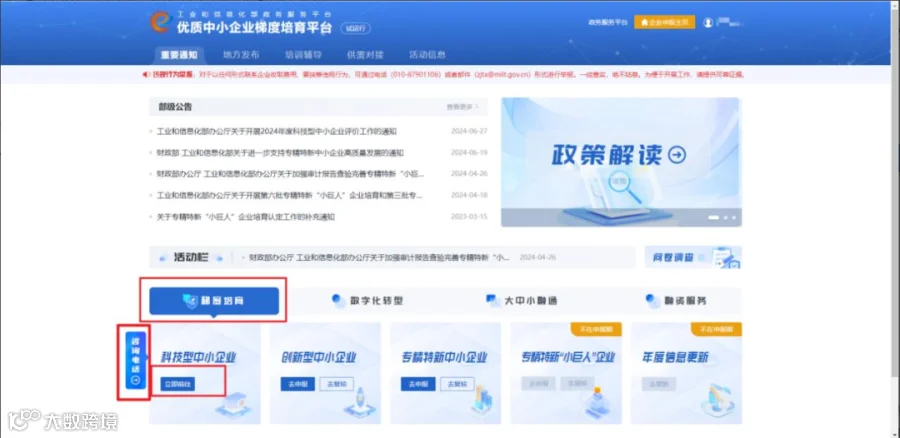Click 去复核 under 创新型中小企业

[x=336, y=384]
